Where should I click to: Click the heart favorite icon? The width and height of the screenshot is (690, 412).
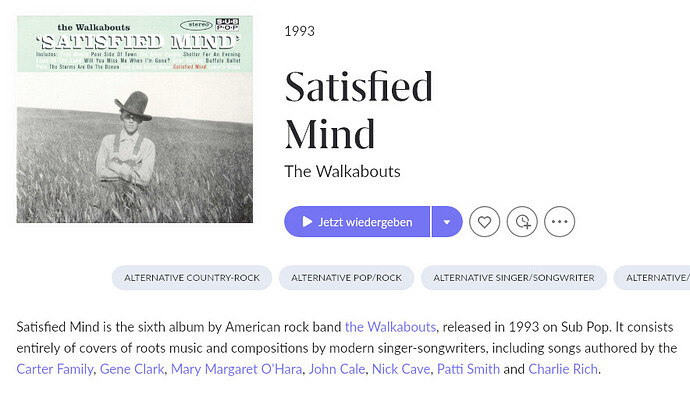(484, 222)
